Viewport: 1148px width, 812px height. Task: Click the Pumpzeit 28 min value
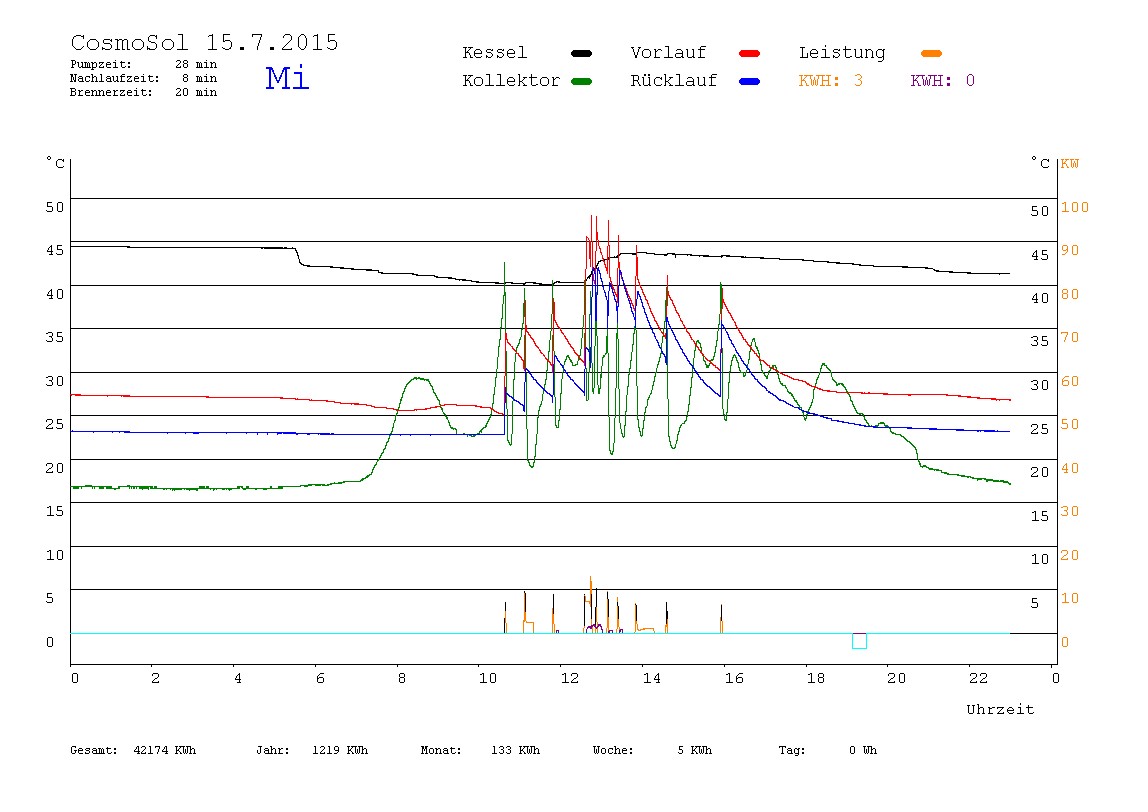pos(195,64)
